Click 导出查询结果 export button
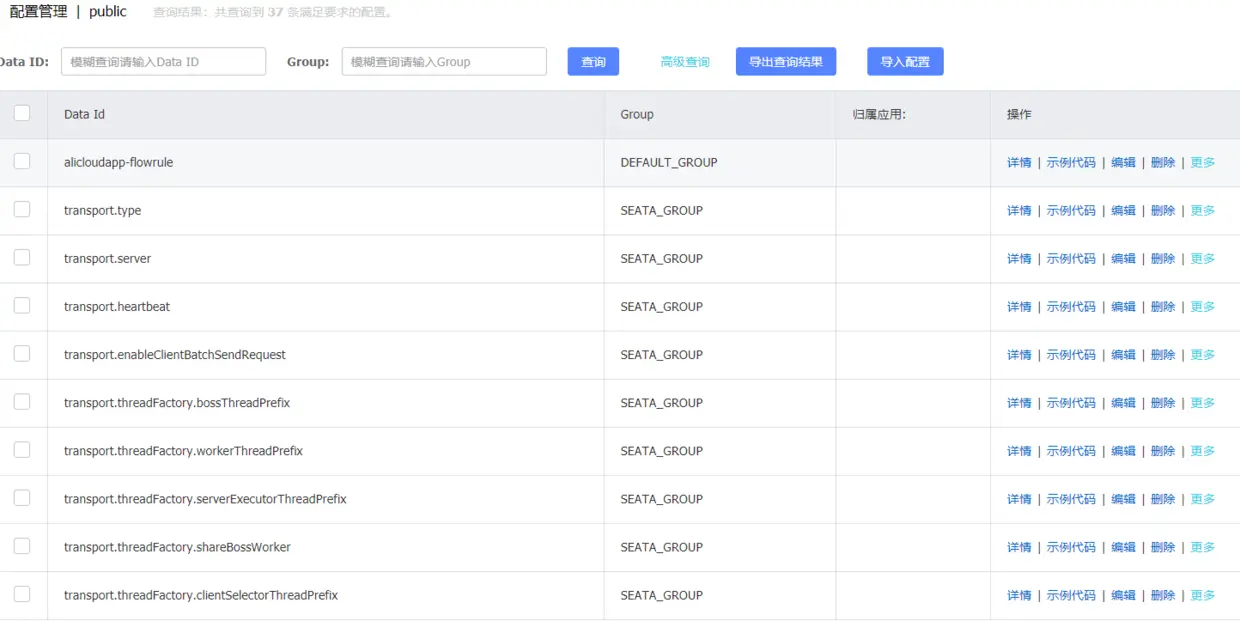 click(x=786, y=61)
